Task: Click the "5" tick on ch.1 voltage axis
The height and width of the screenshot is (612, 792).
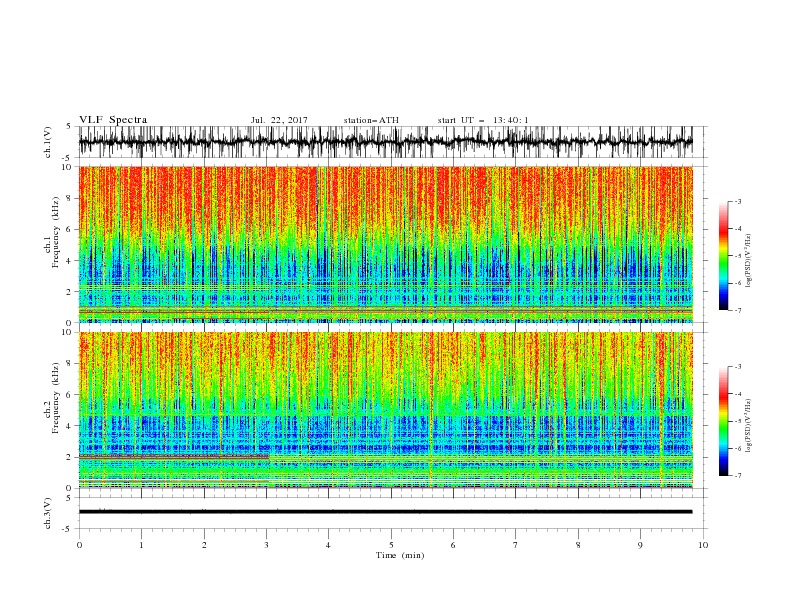Action: 70,127
